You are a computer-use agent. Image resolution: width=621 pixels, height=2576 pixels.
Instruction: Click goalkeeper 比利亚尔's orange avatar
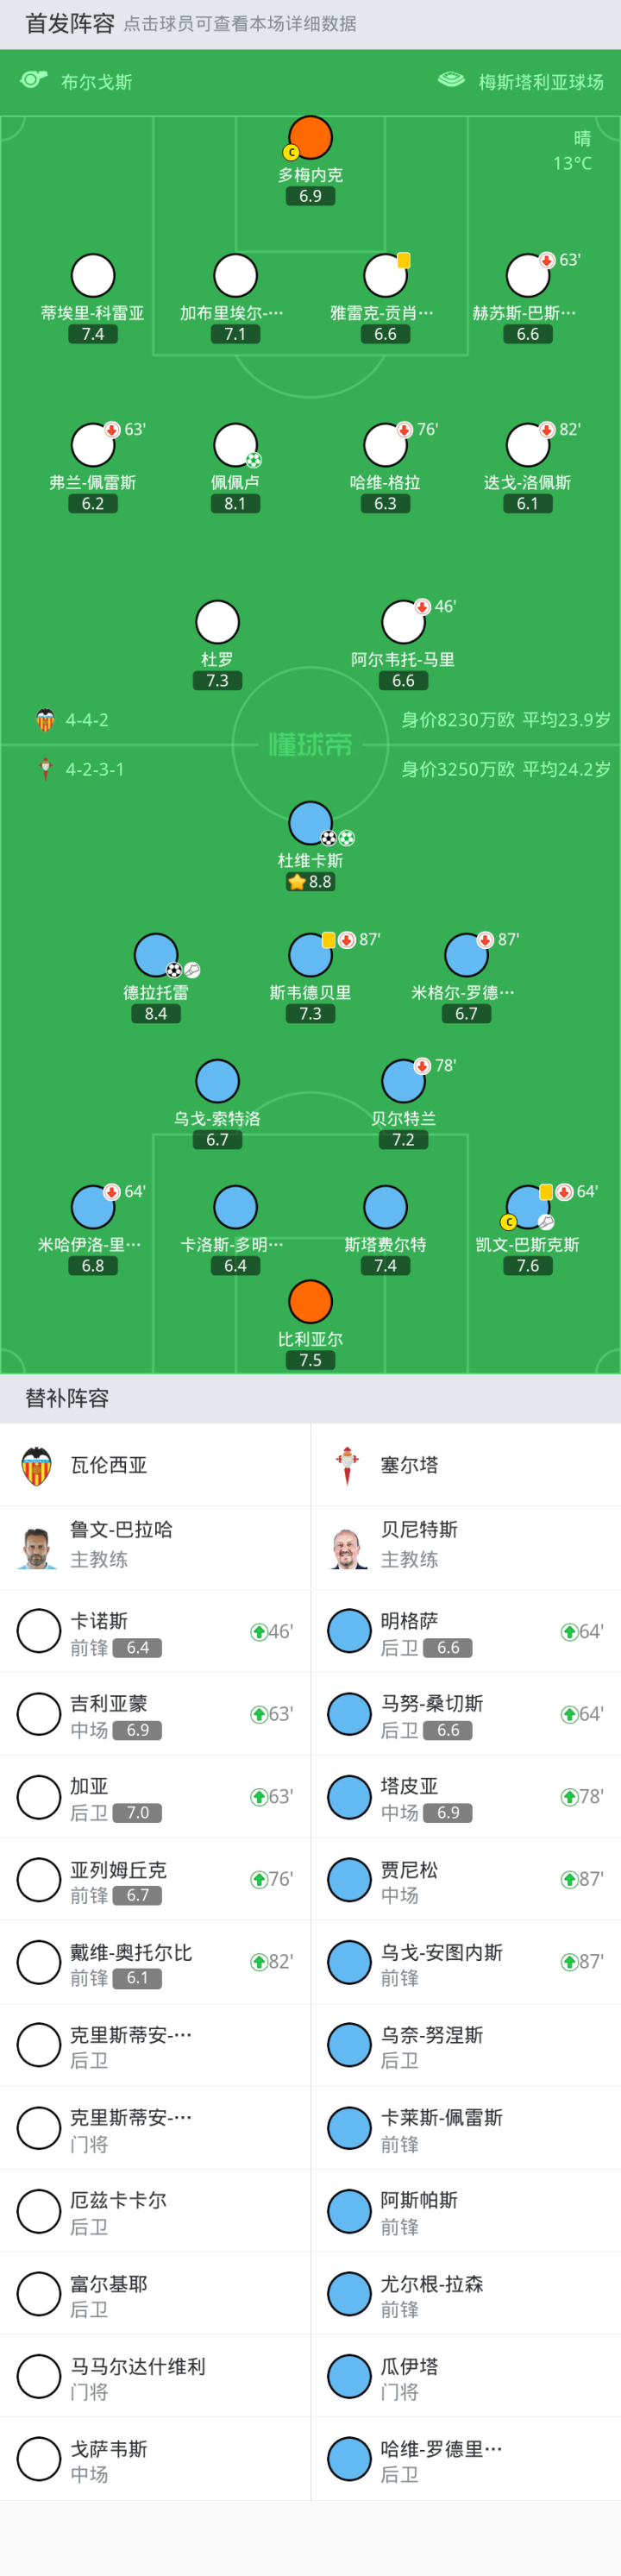(310, 1301)
